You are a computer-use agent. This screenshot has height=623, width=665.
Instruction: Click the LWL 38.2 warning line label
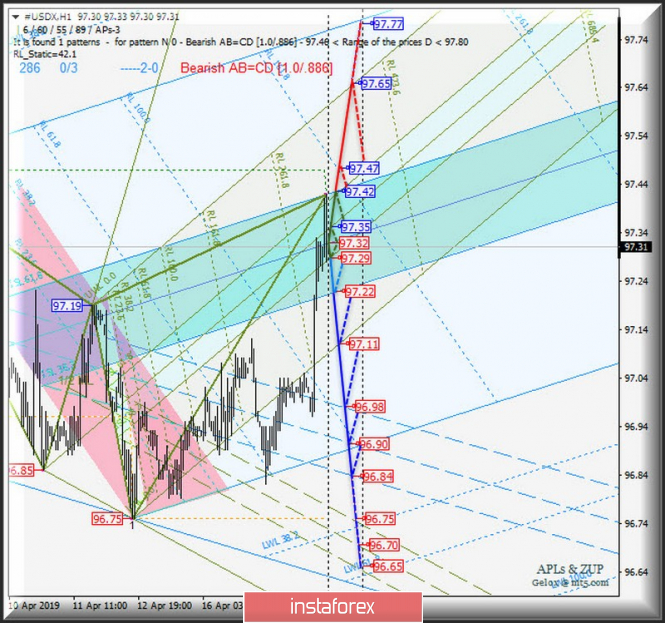click(x=281, y=541)
